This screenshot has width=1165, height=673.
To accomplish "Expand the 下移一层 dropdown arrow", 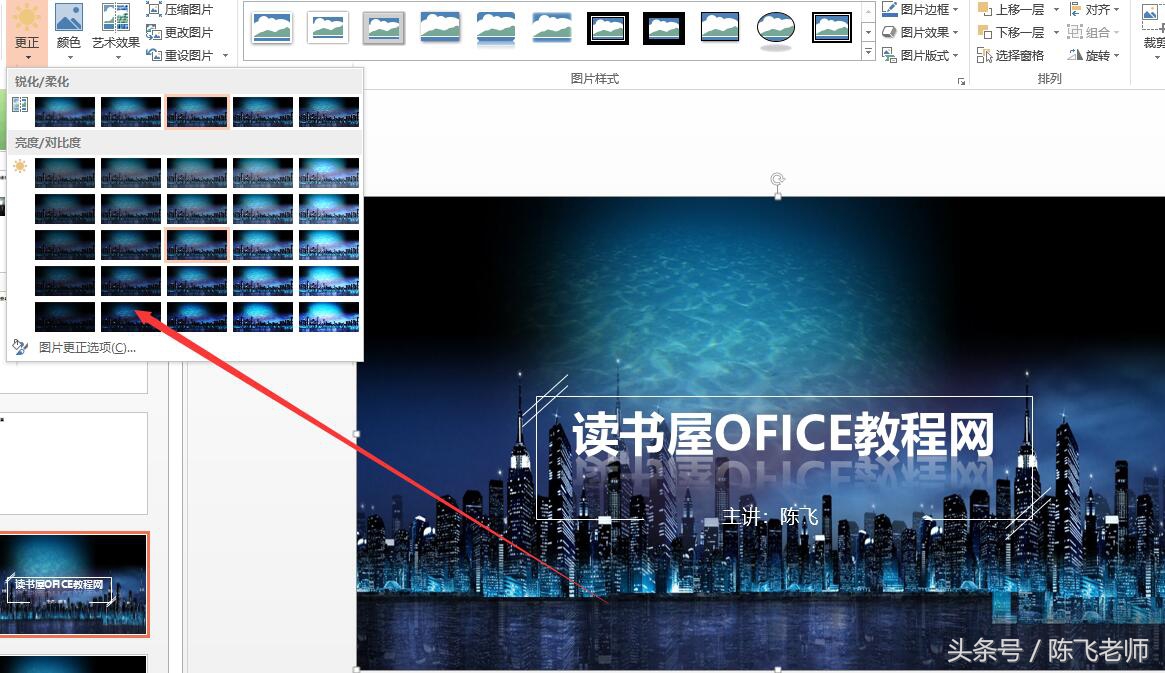I will point(1056,32).
